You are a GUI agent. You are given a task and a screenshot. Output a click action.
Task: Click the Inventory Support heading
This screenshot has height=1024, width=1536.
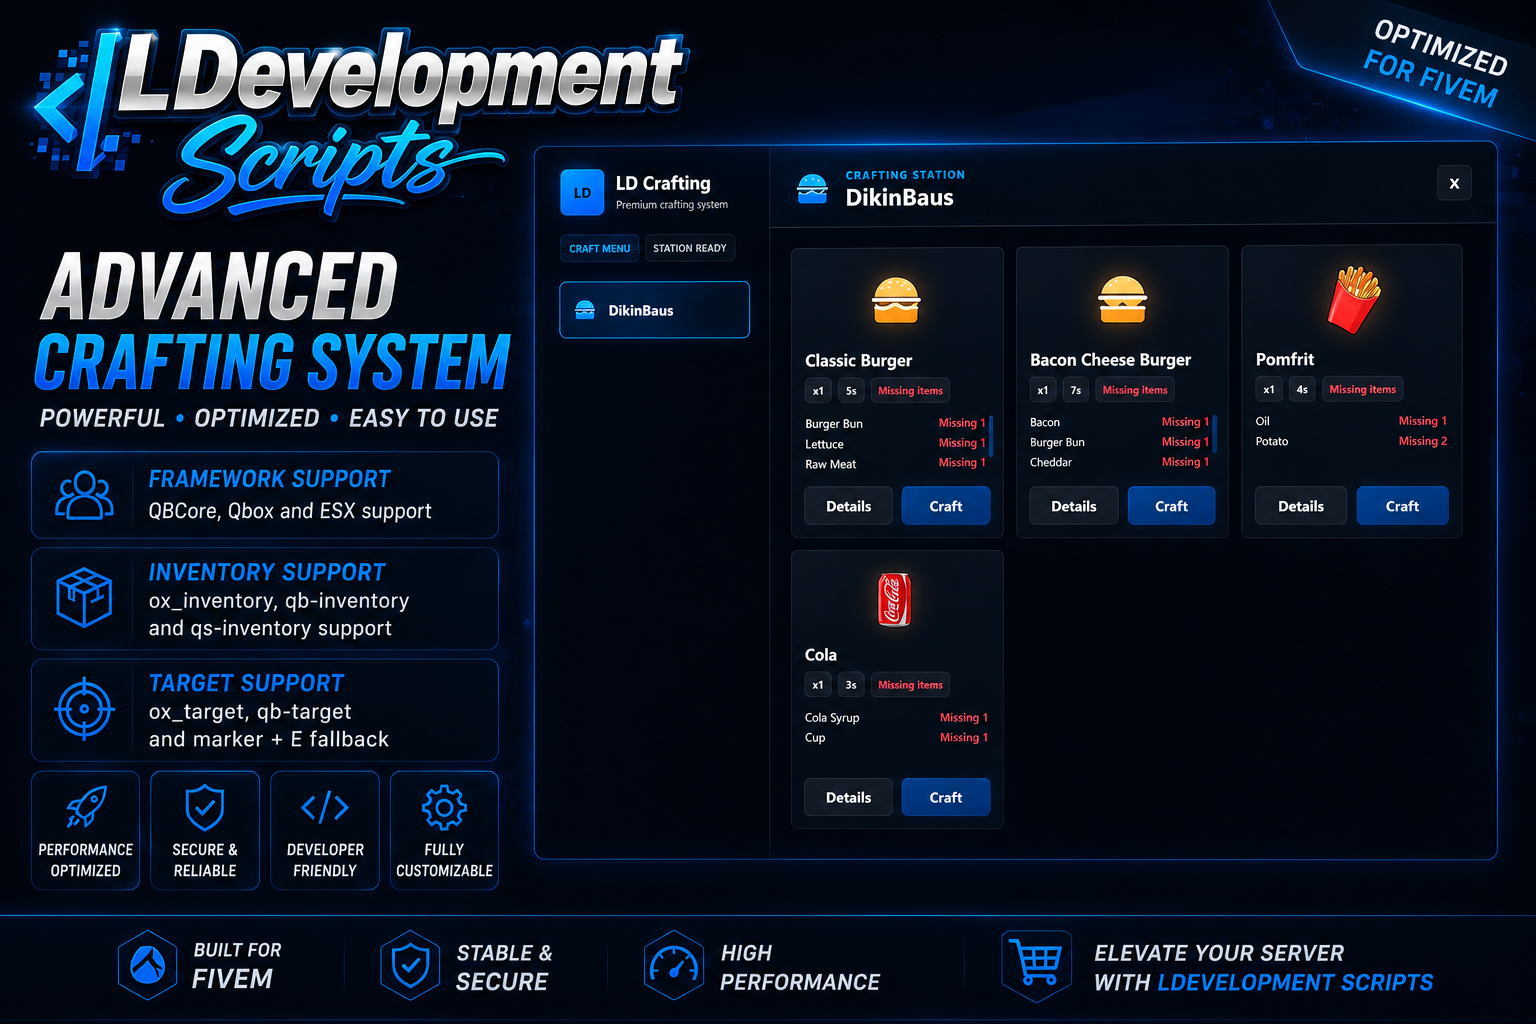click(266, 572)
